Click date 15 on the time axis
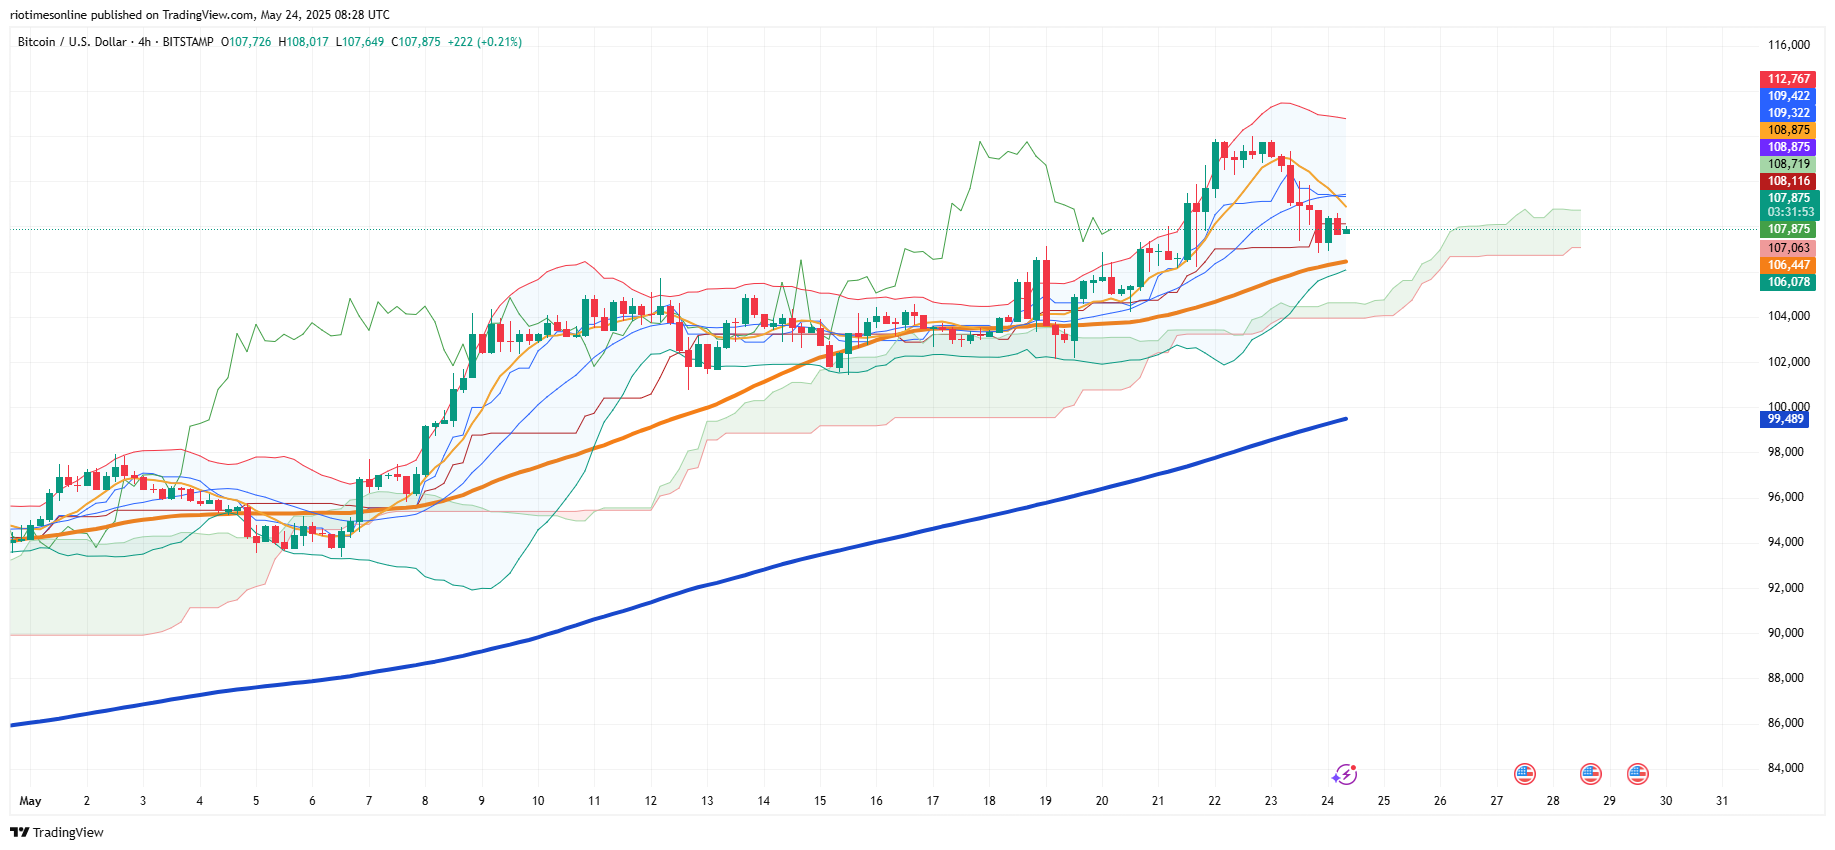Image resolution: width=1835 pixels, height=850 pixels. [x=820, y=801]
